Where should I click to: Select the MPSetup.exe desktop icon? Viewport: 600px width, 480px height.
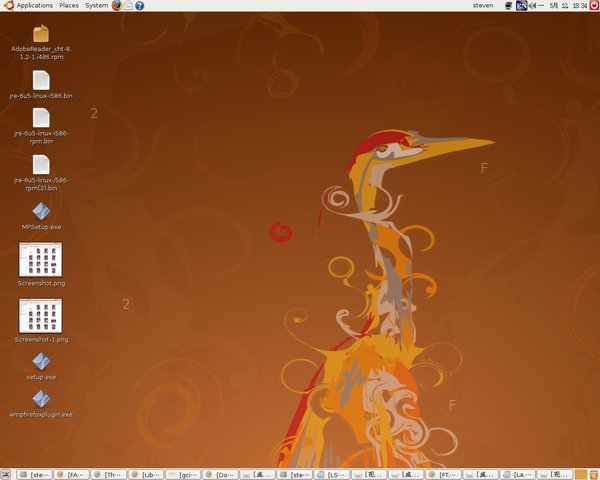tap(41, 211)
